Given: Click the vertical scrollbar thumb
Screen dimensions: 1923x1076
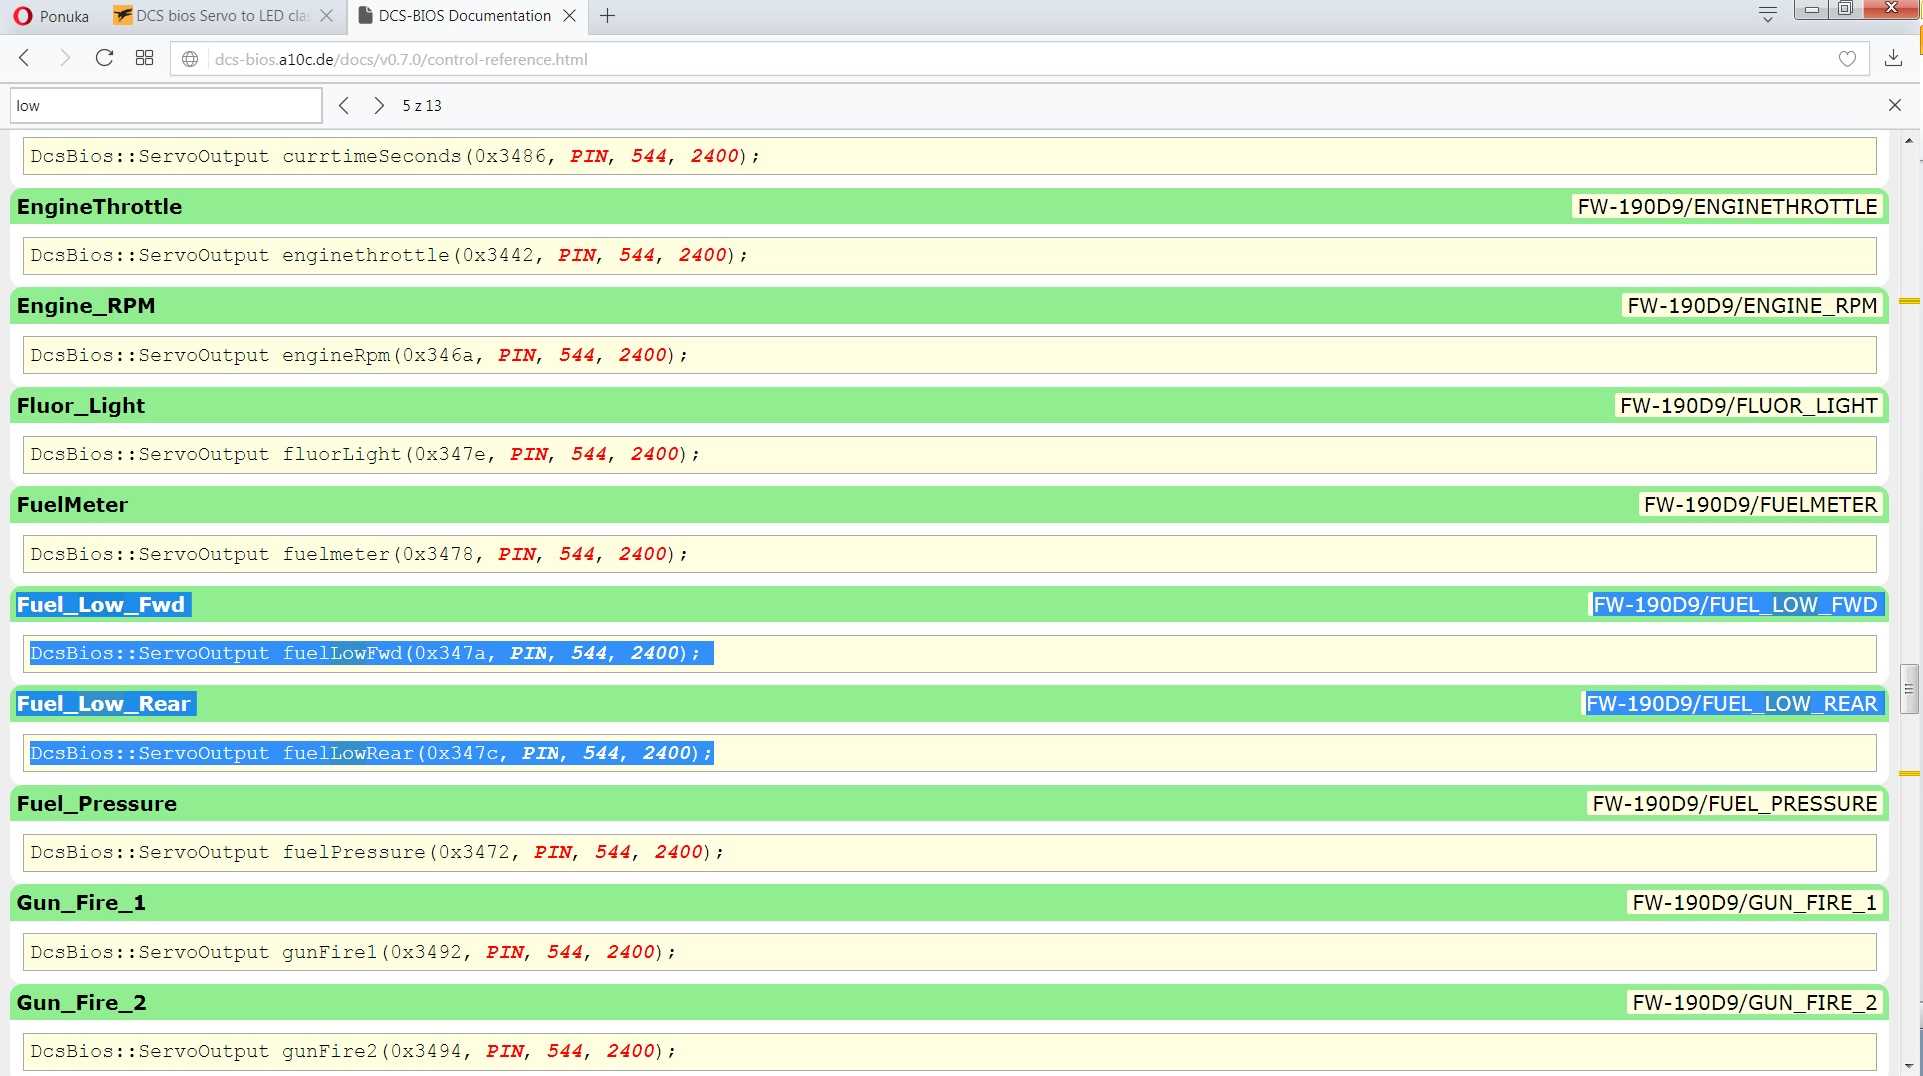Looking at the screenshot, I should (x=1909, y=689).
